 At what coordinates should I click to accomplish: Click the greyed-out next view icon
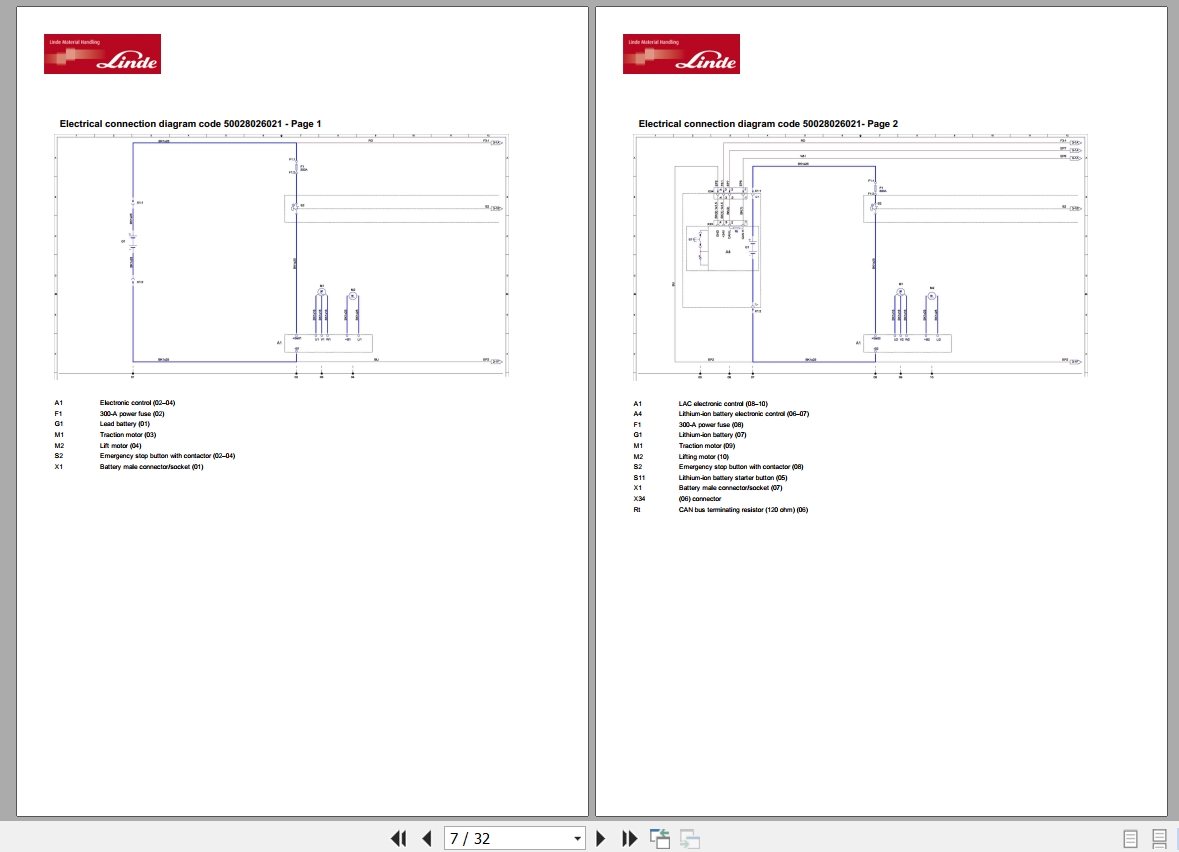point(690,838)
